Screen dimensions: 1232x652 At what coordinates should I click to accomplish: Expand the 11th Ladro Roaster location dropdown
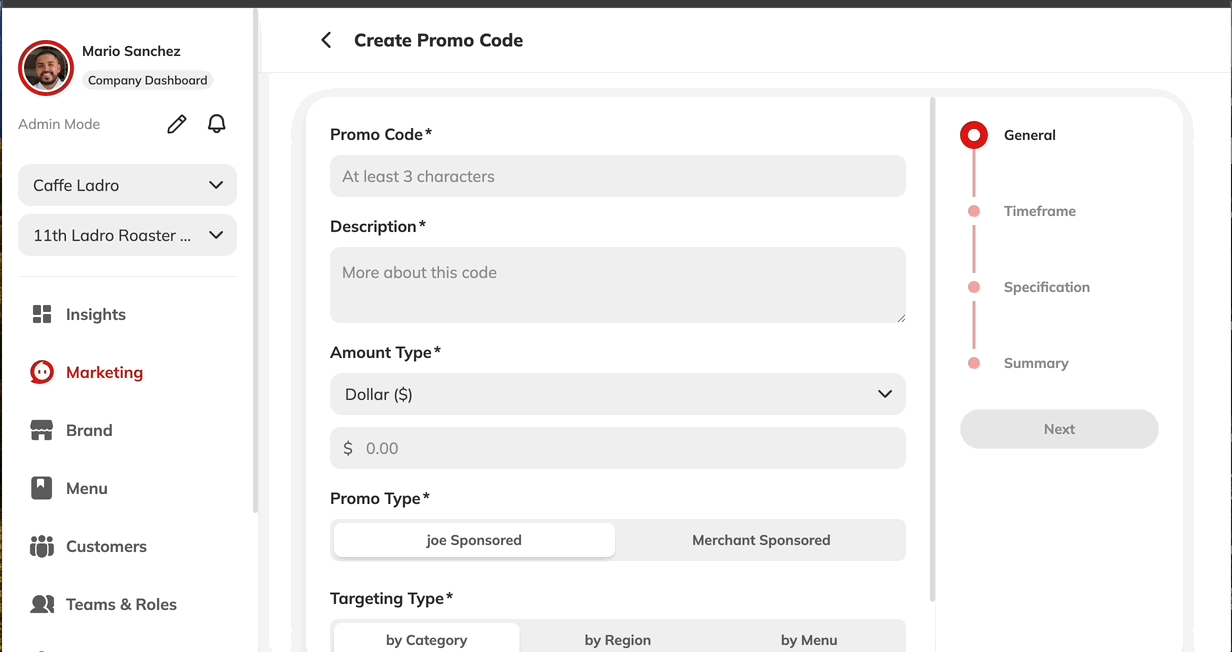127,236
